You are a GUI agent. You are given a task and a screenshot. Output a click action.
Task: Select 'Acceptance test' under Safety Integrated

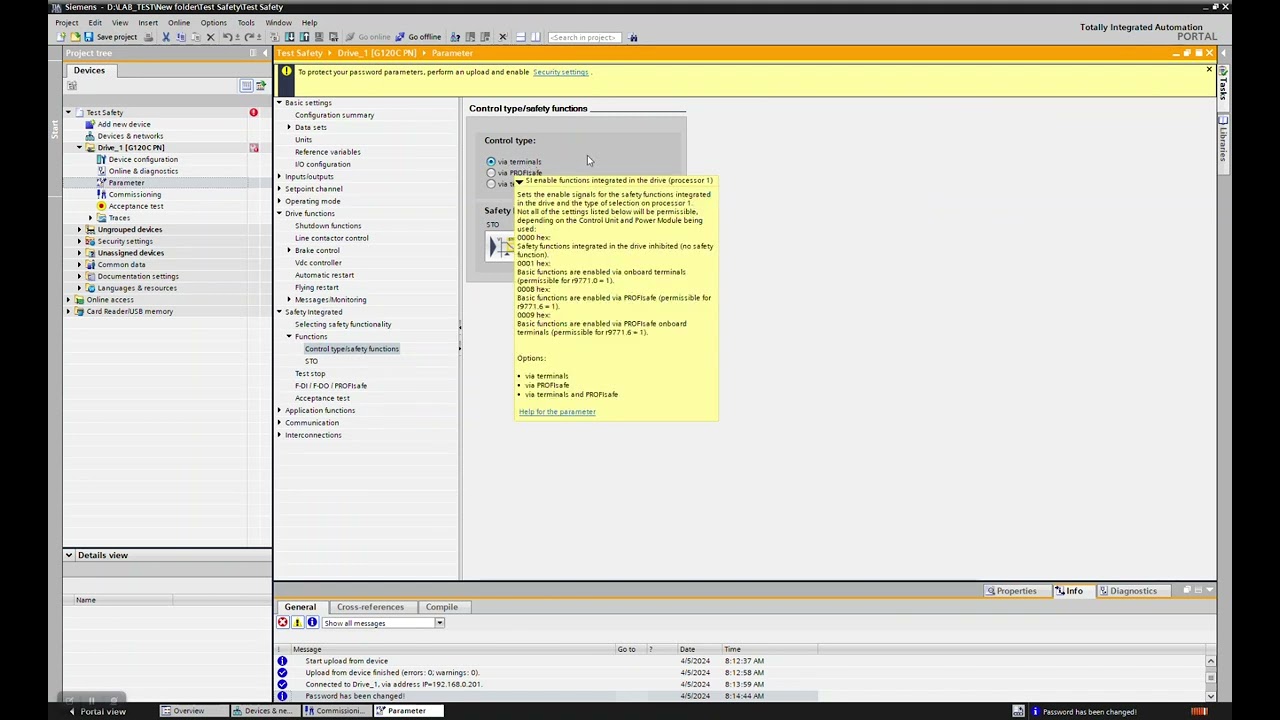pos(322,398)
